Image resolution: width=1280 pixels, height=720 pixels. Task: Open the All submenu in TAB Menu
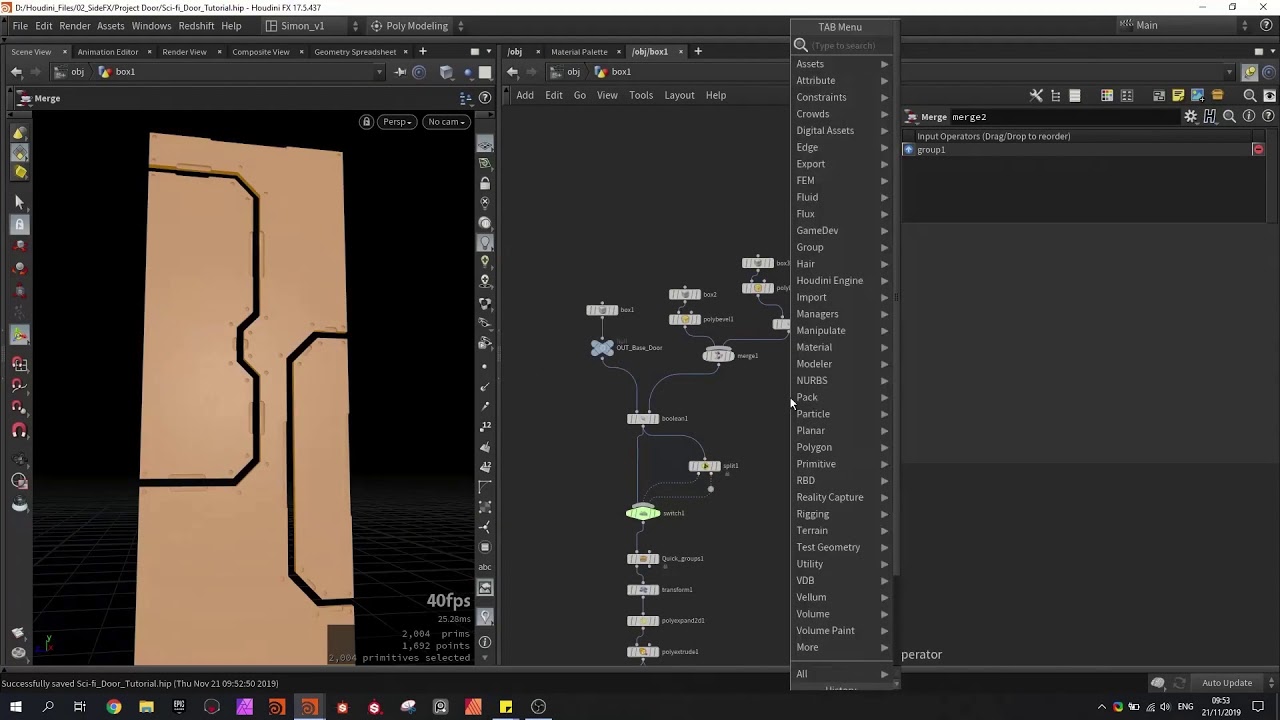pos(841,674)
